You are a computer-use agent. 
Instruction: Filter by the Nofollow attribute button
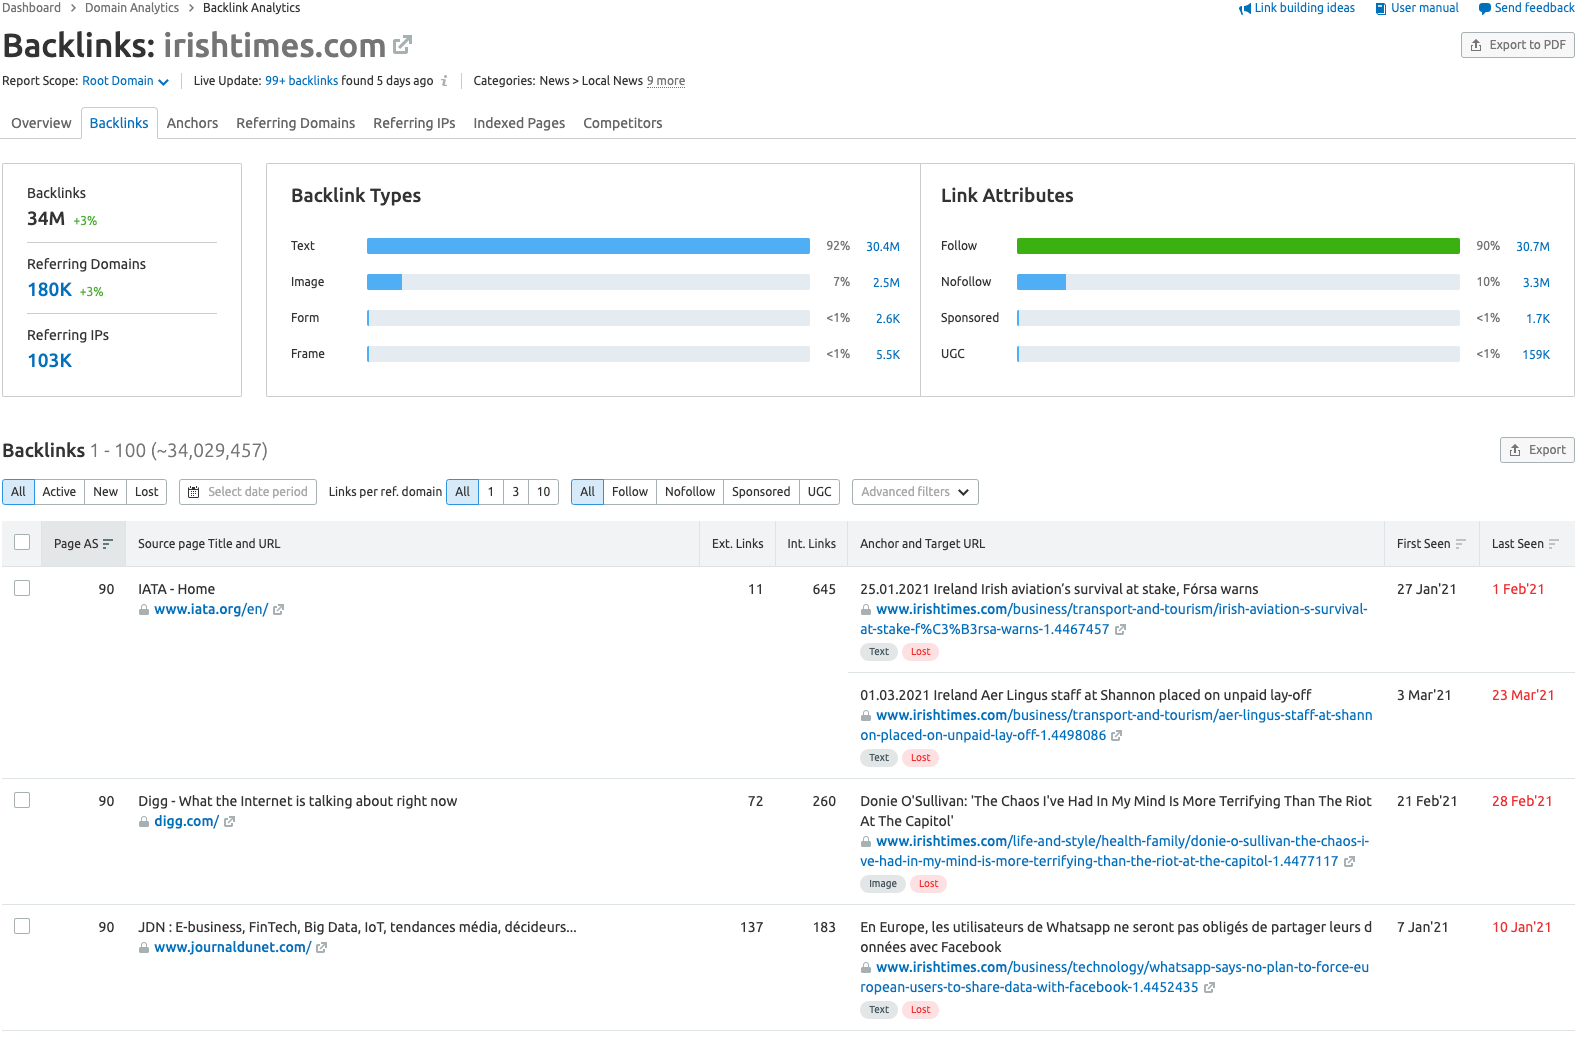pyautogui.click(x=690, y=492)
